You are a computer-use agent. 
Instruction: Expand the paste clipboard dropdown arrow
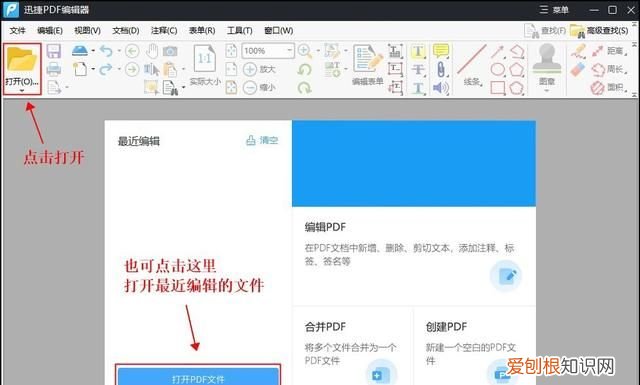point(183,69)
